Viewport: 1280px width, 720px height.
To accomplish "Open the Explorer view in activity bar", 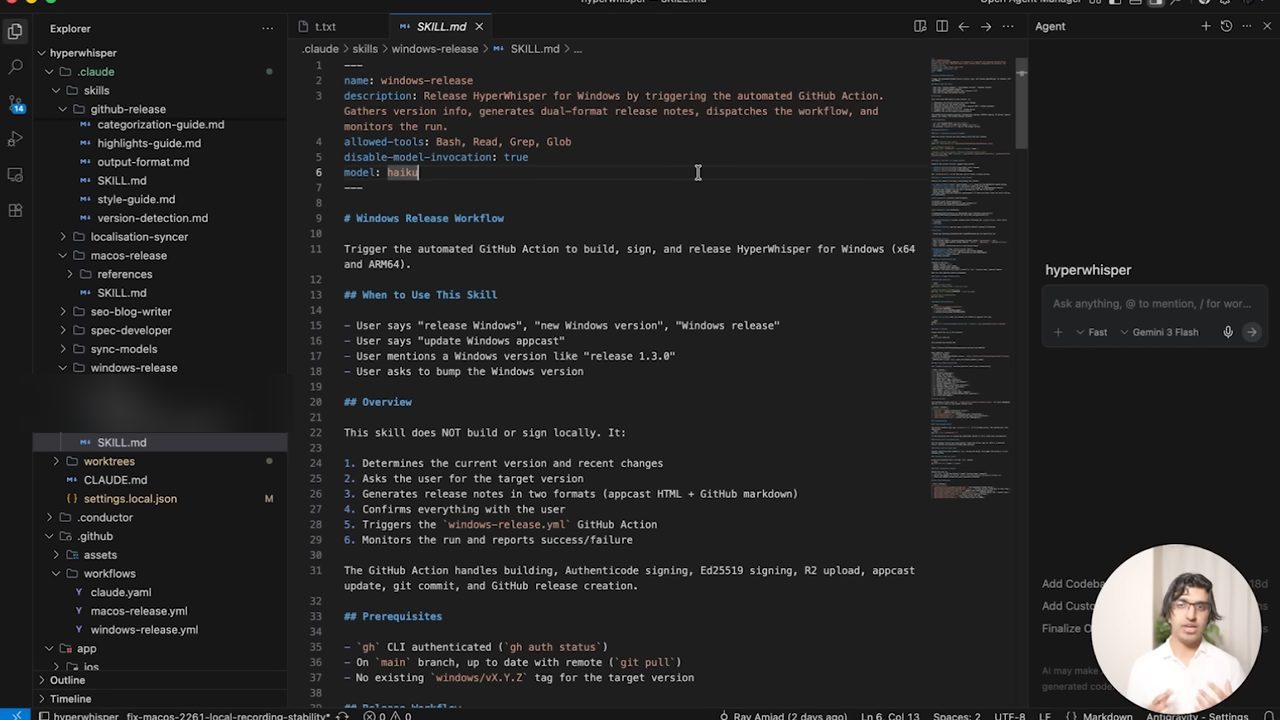I will pos(15,31).
